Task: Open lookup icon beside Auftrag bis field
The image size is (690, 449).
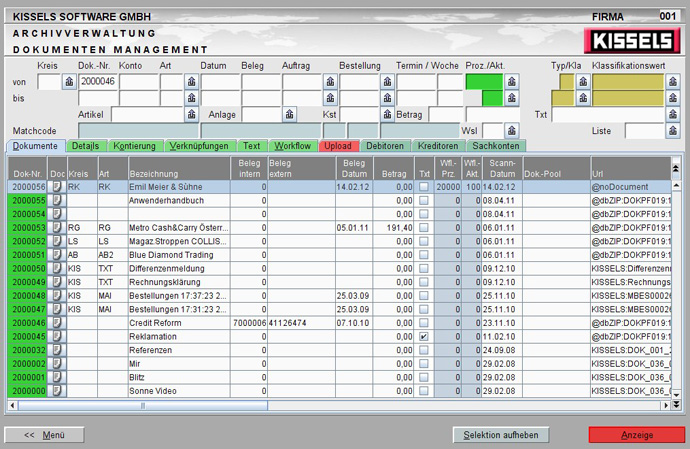Action: 330,98
